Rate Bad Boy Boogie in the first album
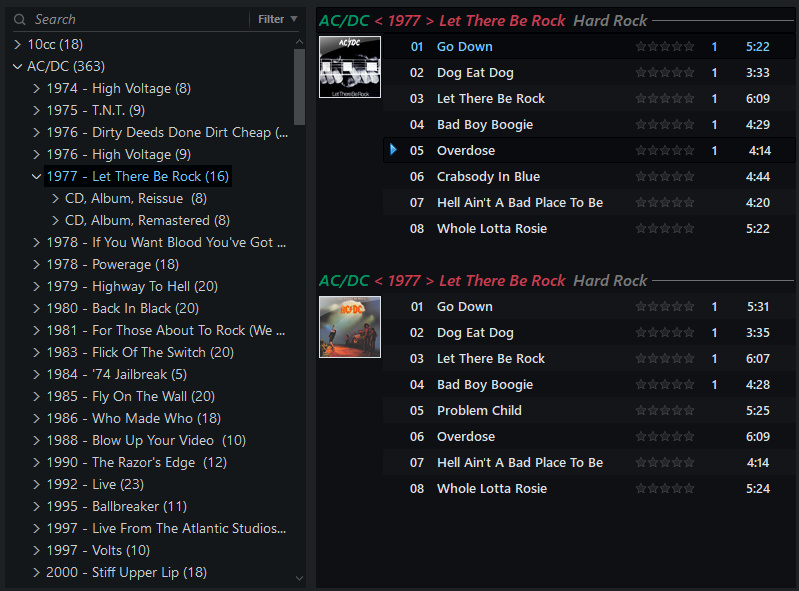The height and width of the screenshot is (591, 799). pos(664,125)
